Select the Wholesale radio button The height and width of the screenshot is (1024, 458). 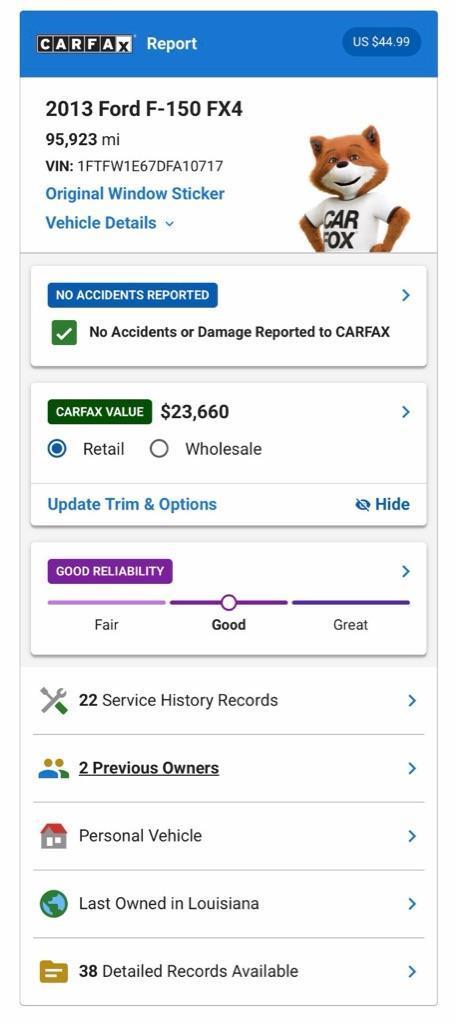point(159,449)
